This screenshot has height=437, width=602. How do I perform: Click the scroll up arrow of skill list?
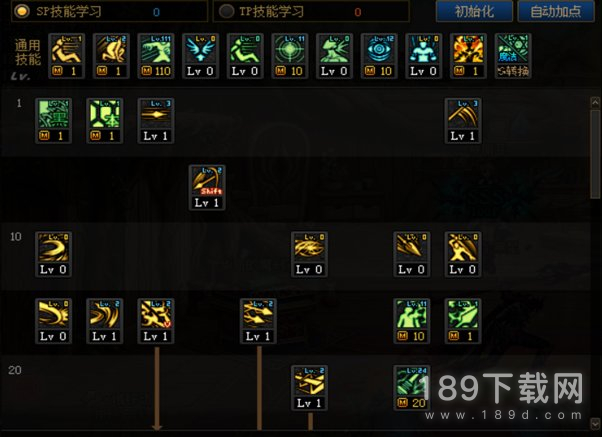point(595,102)
